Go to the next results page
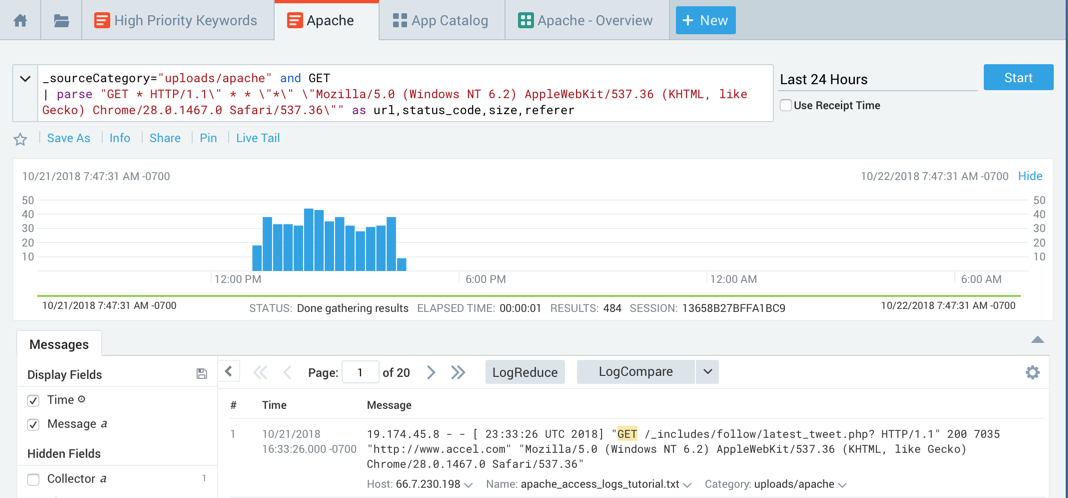Screen dimensions: 1068x498 431,372
